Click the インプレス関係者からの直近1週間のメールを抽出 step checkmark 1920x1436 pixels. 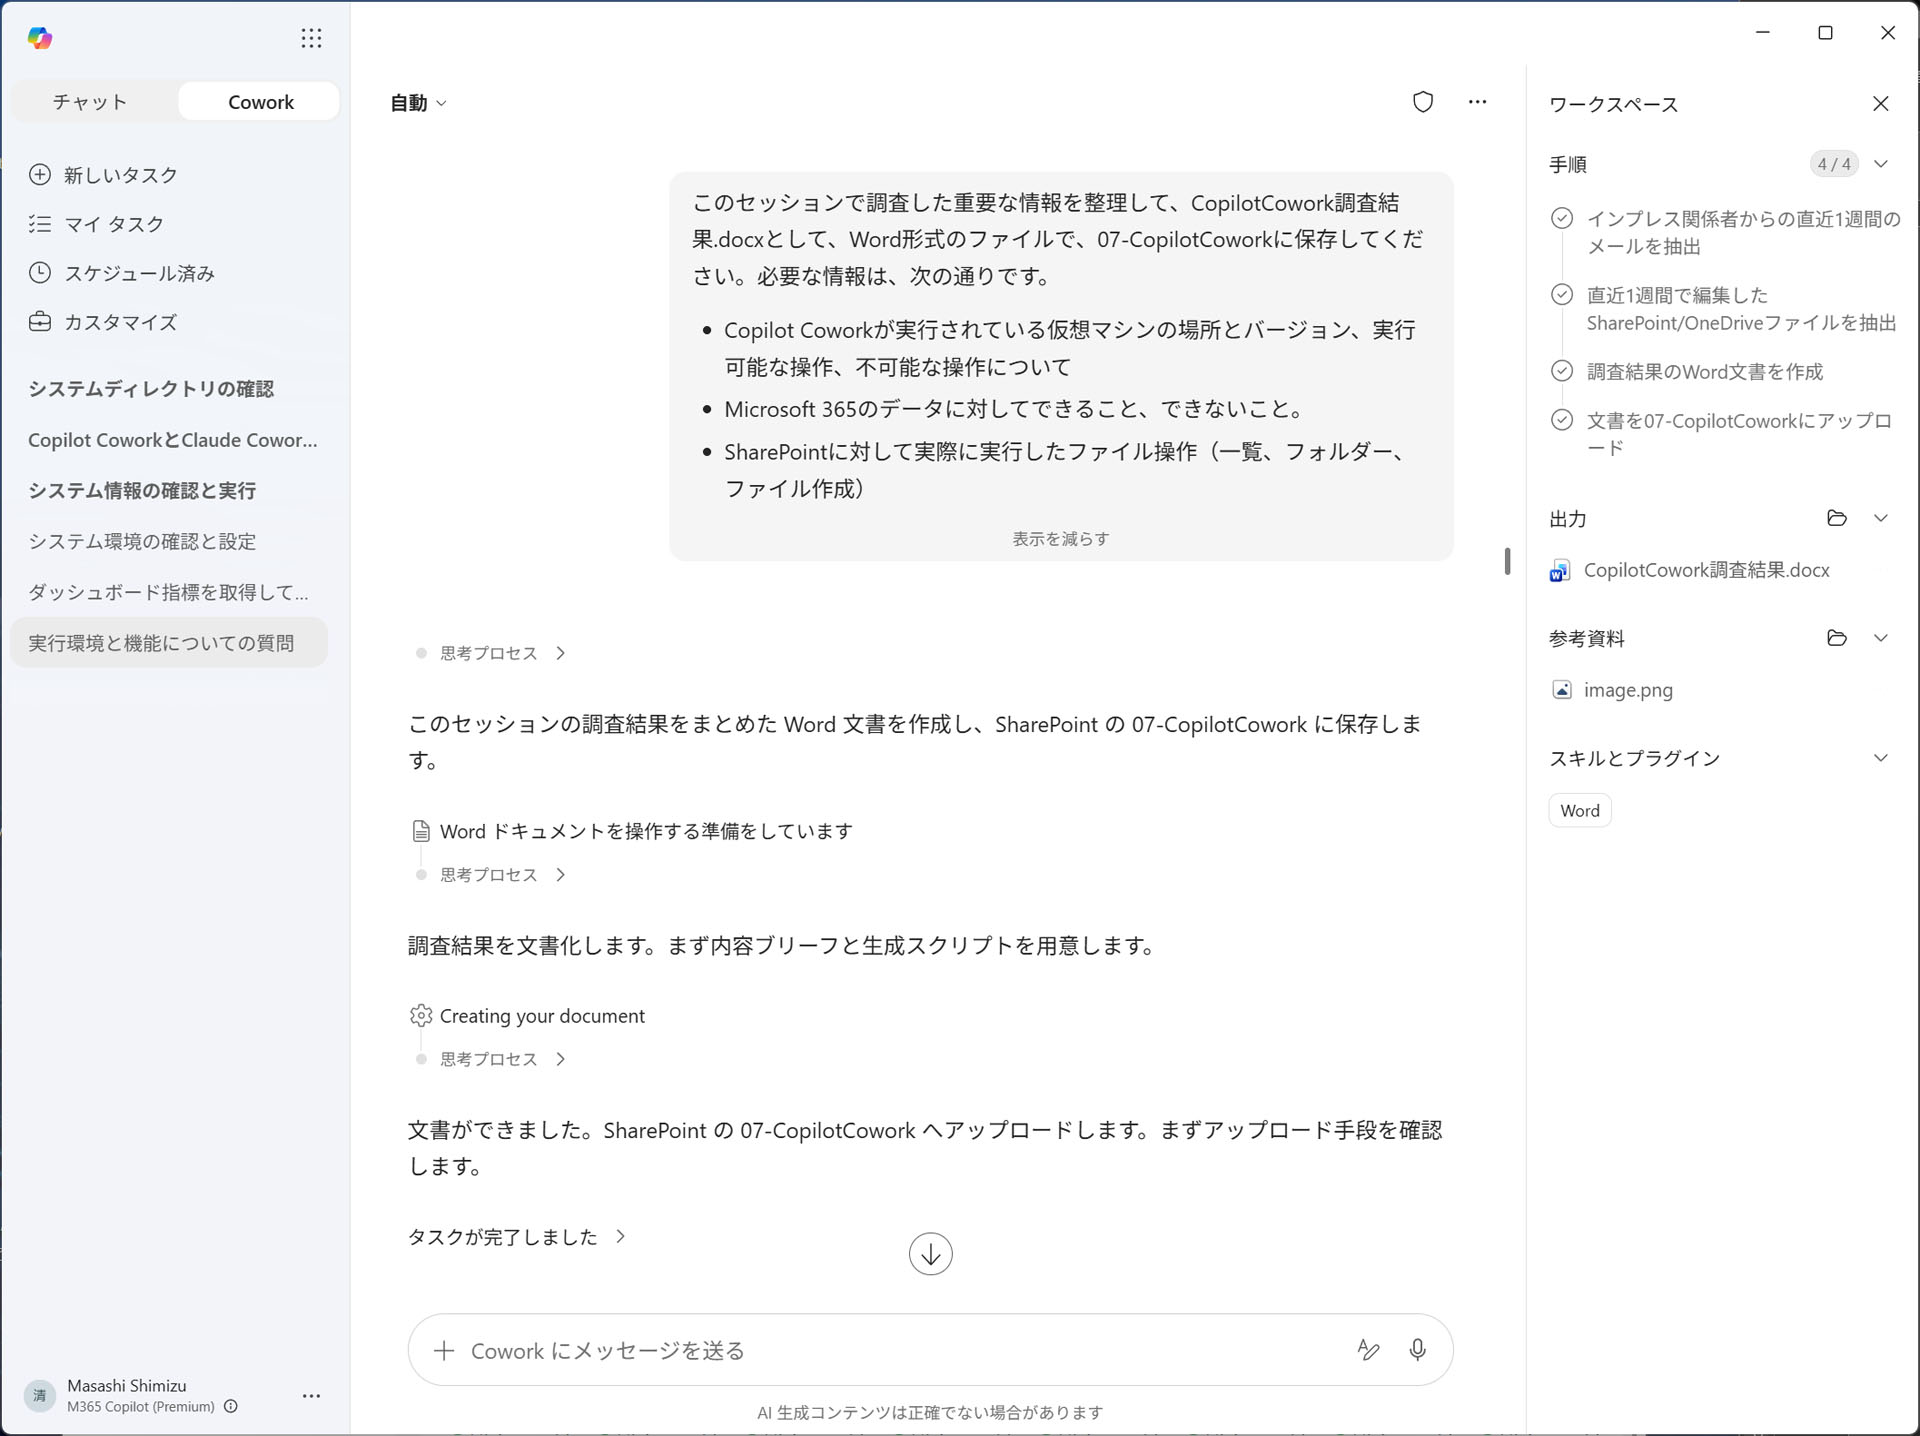1561,218
